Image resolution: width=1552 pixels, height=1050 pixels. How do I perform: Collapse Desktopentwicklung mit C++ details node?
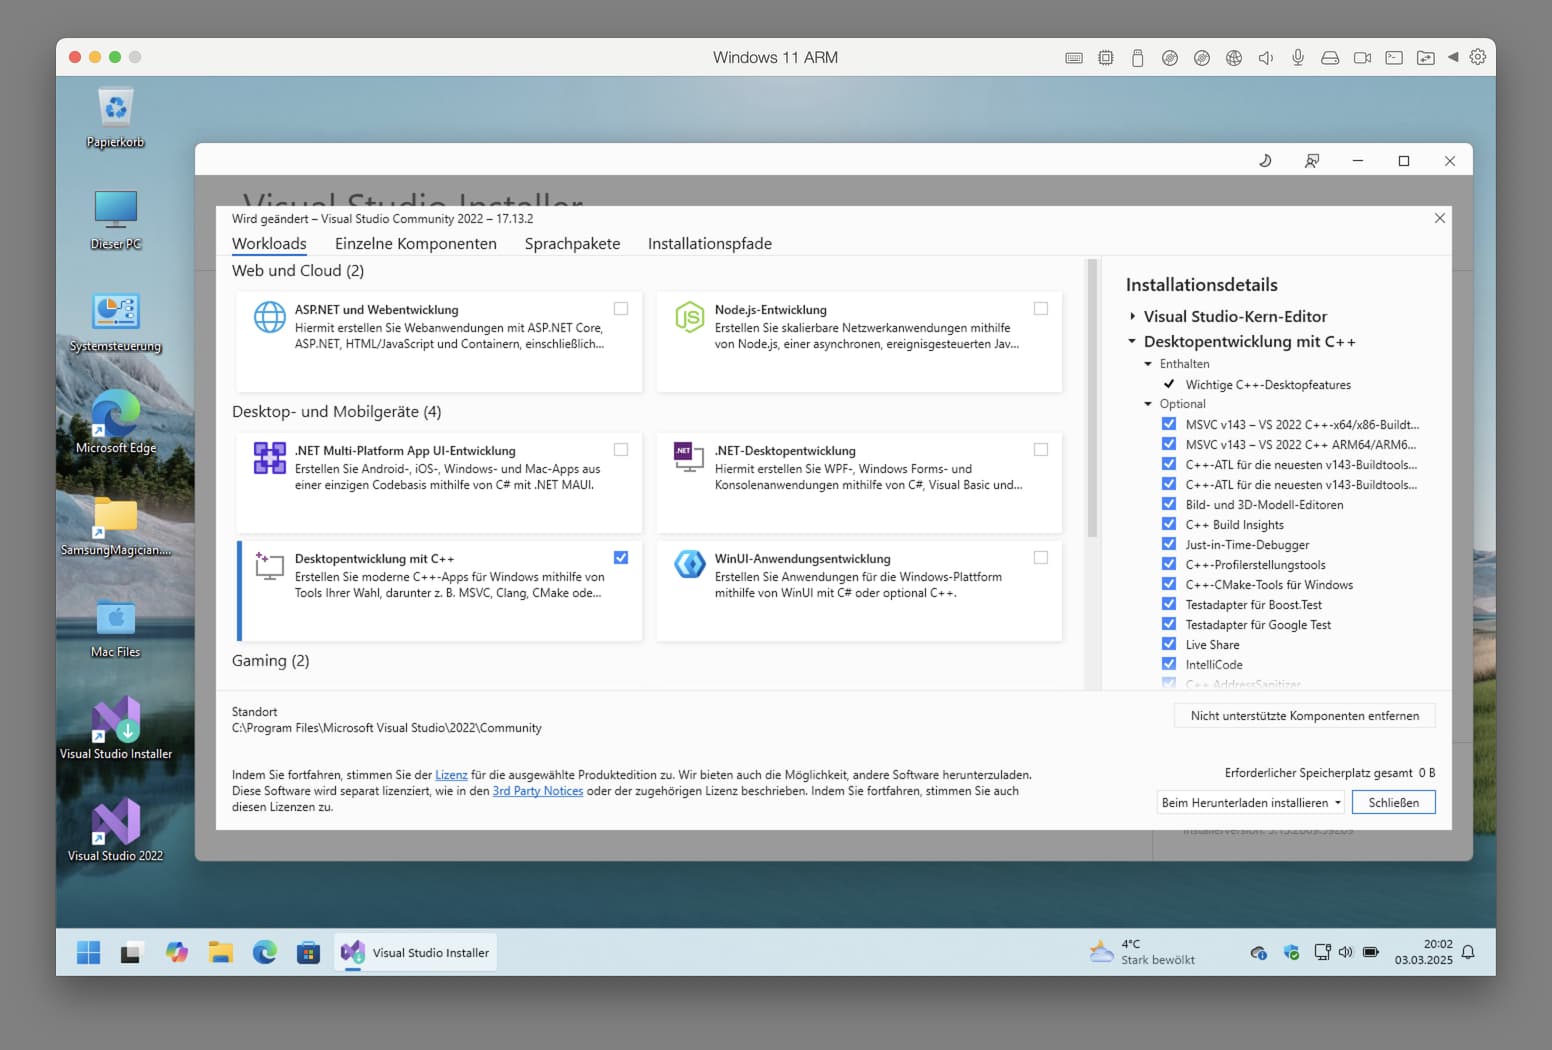point(1133,341)
